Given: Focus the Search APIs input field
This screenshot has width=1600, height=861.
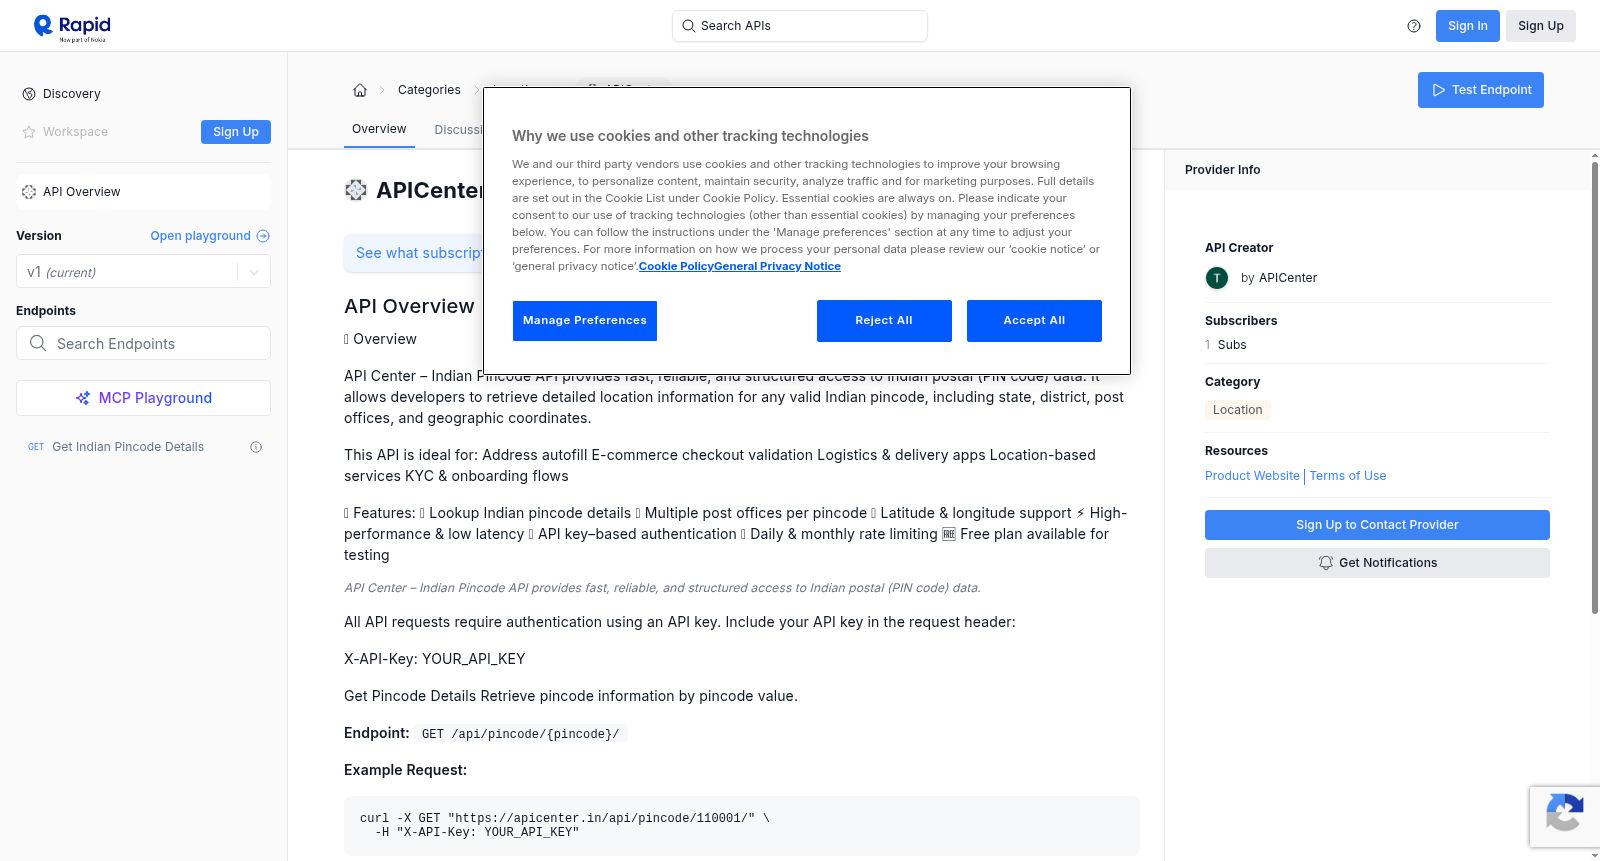Looking at the screenshot, I should click(800, 26).
